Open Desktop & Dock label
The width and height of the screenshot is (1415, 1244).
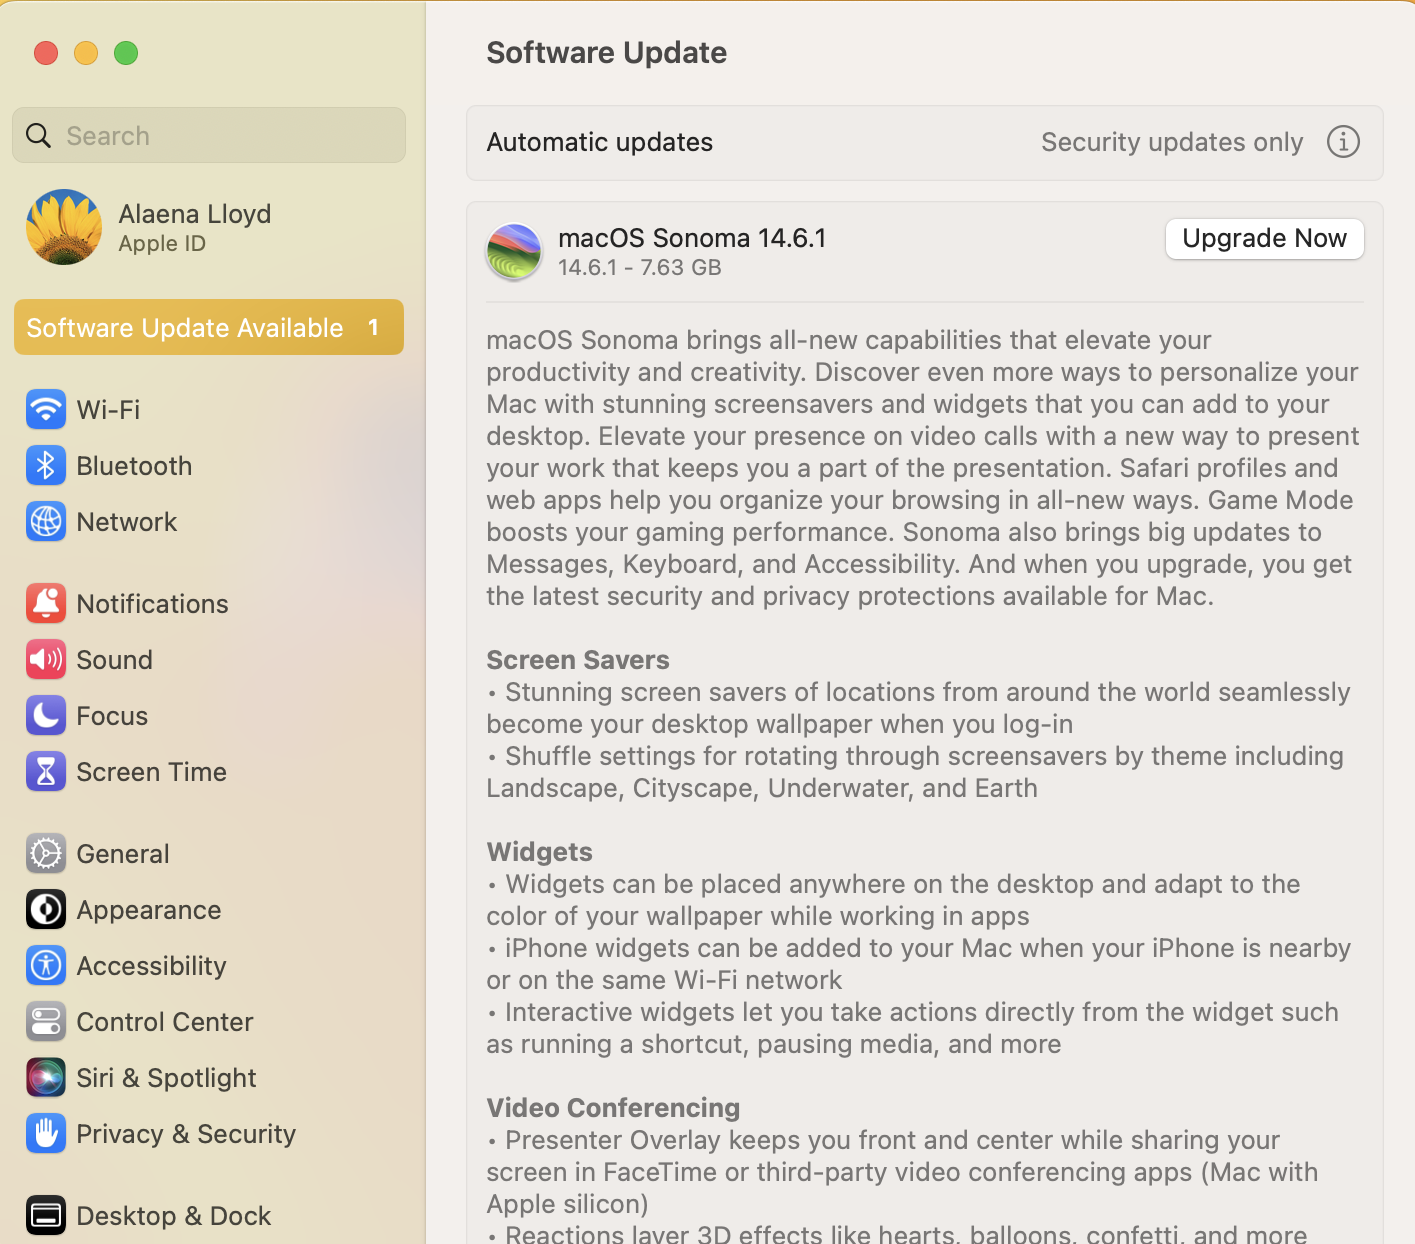[174, 1216]
